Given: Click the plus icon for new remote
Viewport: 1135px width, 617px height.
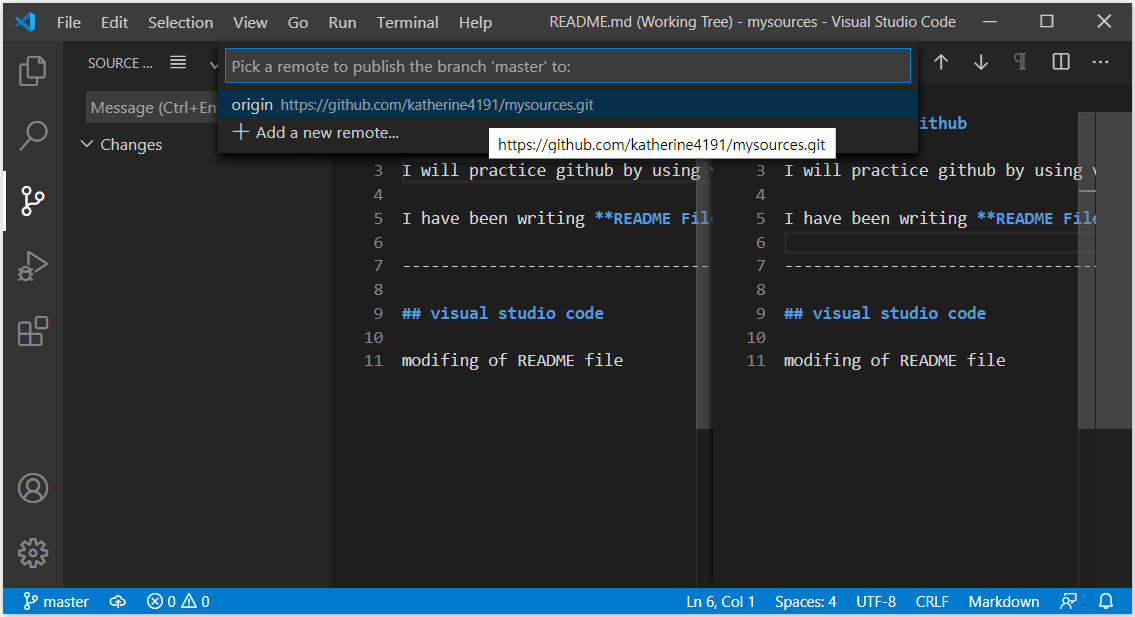Looking at the screenshot, I should coord(240,133).
